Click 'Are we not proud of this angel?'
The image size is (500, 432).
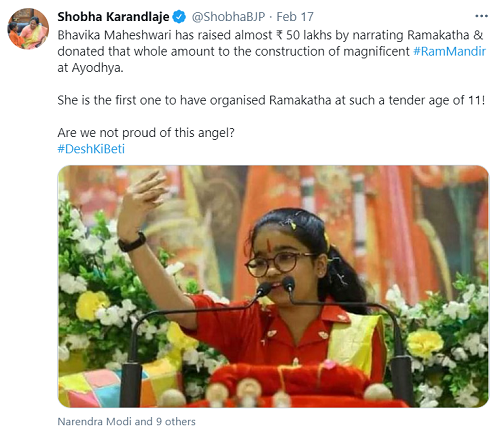pyautogui.click(x=146, y=133)
